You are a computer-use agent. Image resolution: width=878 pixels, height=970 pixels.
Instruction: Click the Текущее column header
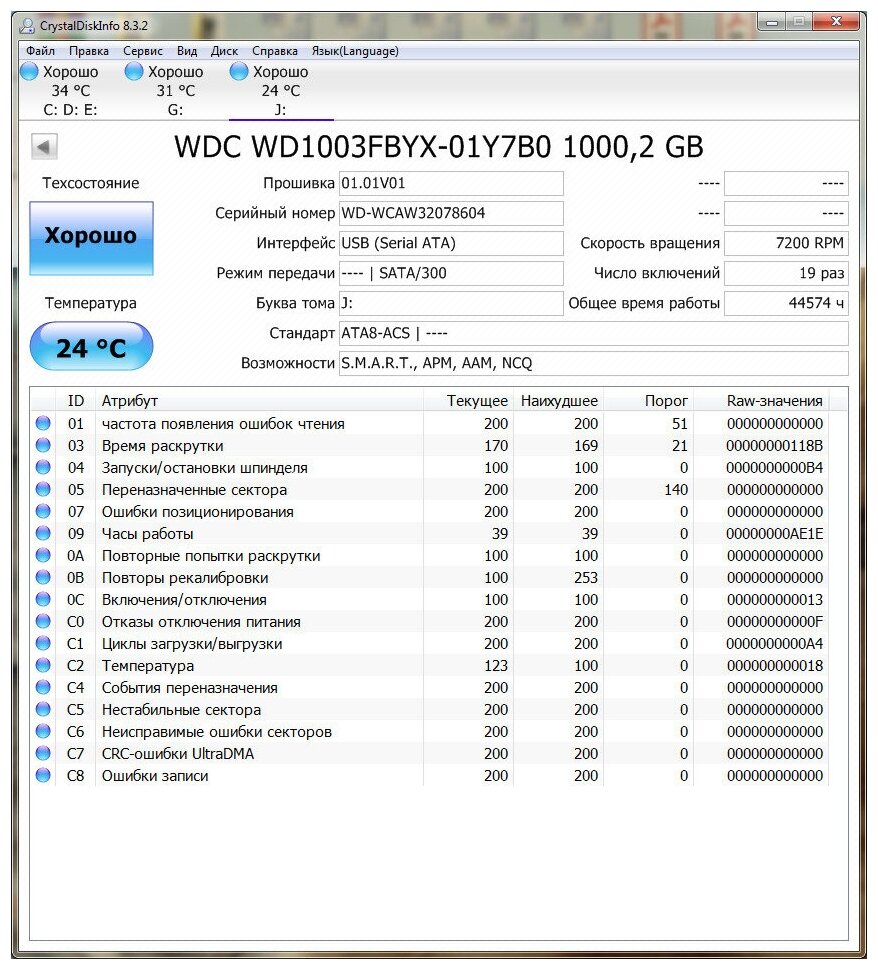click(x=469, y=401)
